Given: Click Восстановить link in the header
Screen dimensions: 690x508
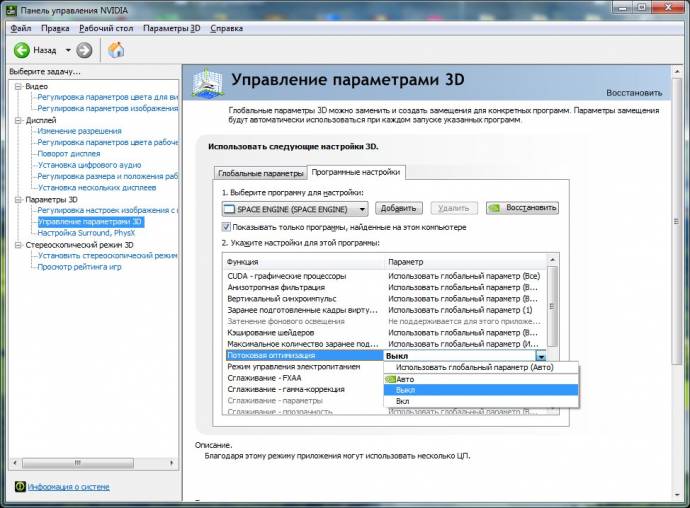Looking at the screenshot, I should pyautogui.click(x=634, y=93).
